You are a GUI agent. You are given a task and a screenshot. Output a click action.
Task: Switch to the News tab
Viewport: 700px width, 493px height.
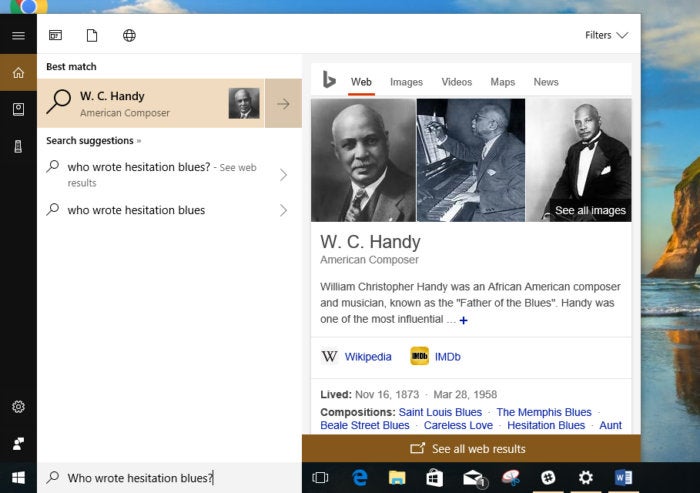tap(546, 82)
